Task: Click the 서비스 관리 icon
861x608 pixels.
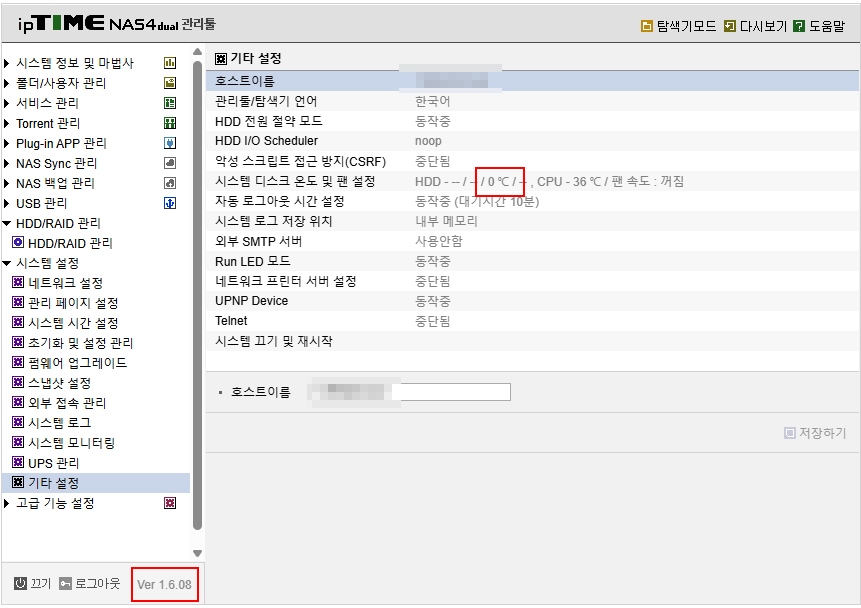Action: 170,103
